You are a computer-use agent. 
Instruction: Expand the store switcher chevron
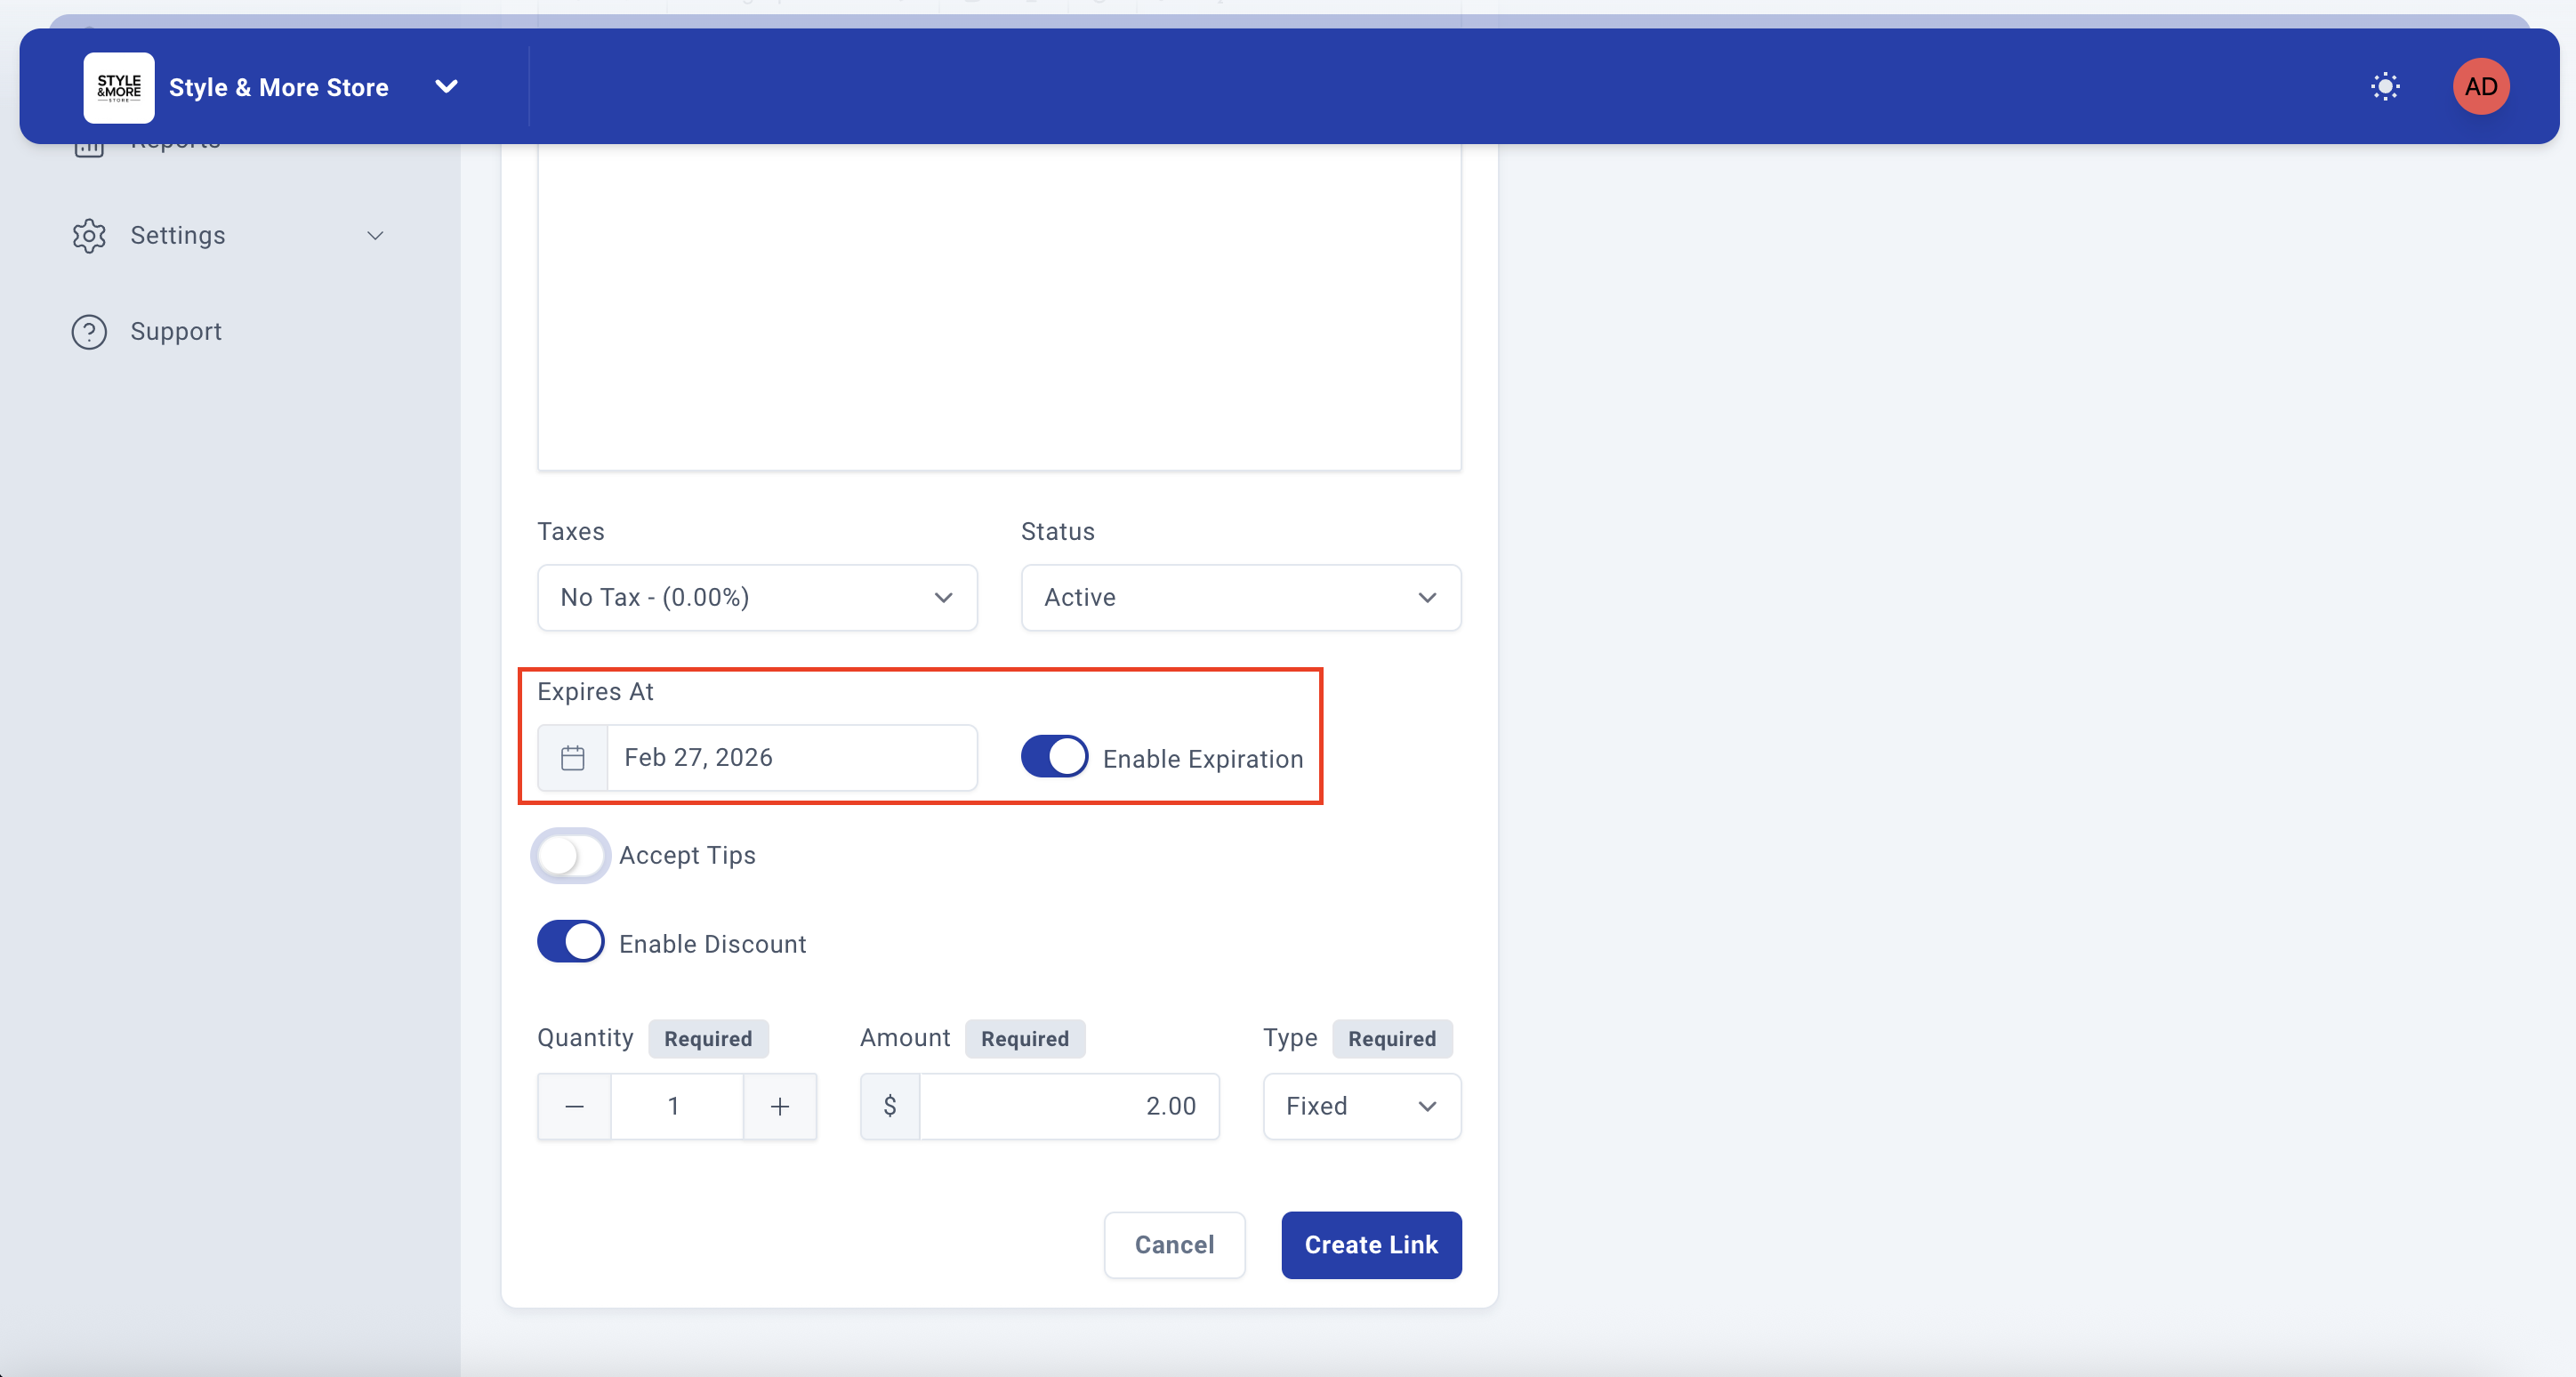point(447,87)
